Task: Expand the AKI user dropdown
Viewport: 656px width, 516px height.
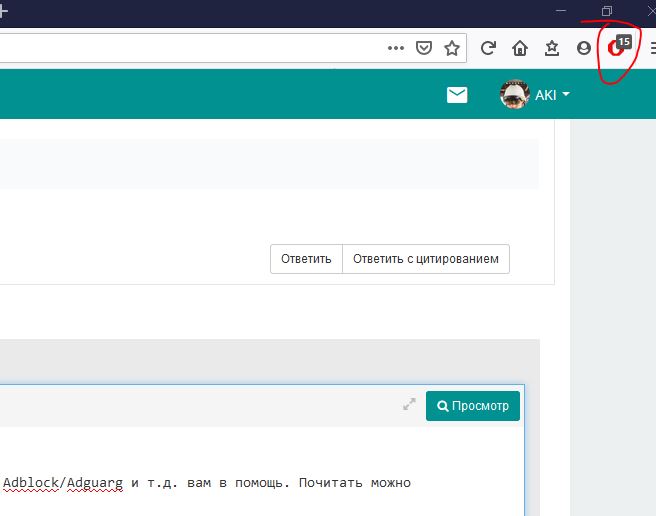Action: click(566, 95)
